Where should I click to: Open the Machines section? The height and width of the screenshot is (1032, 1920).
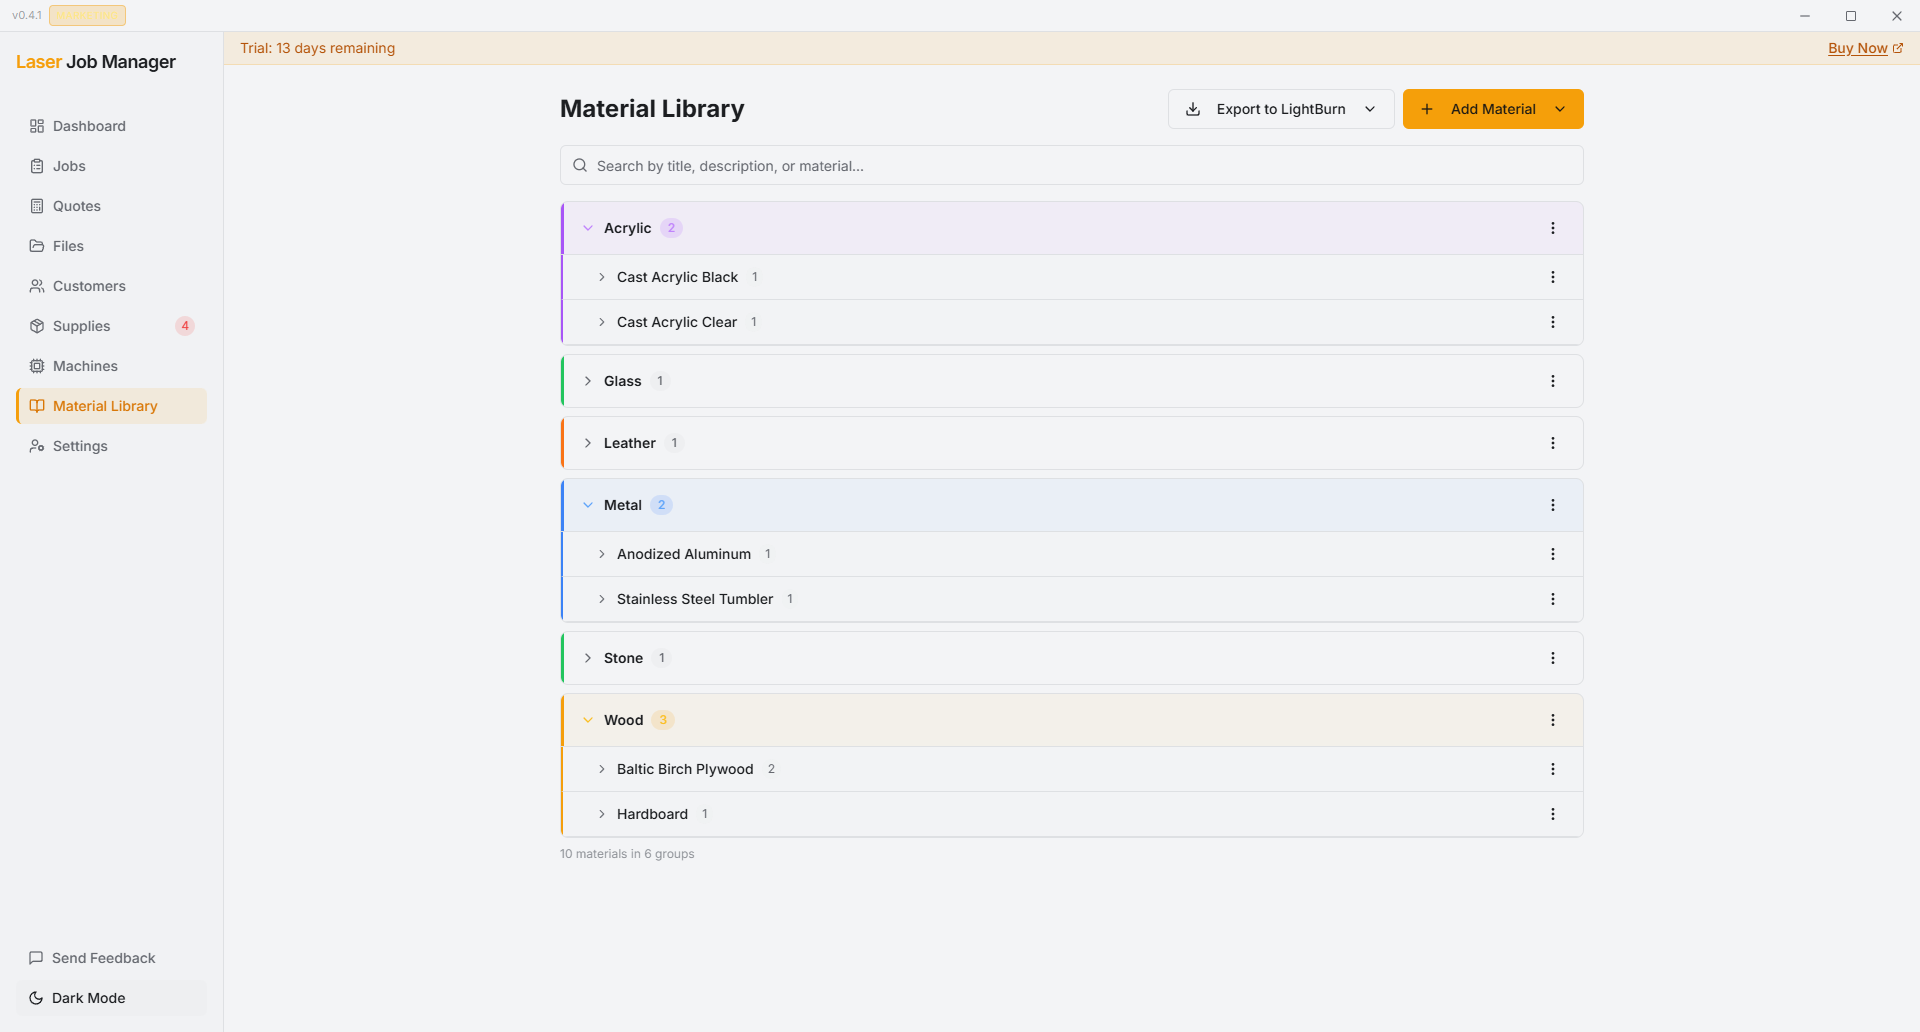pos(85,366)
